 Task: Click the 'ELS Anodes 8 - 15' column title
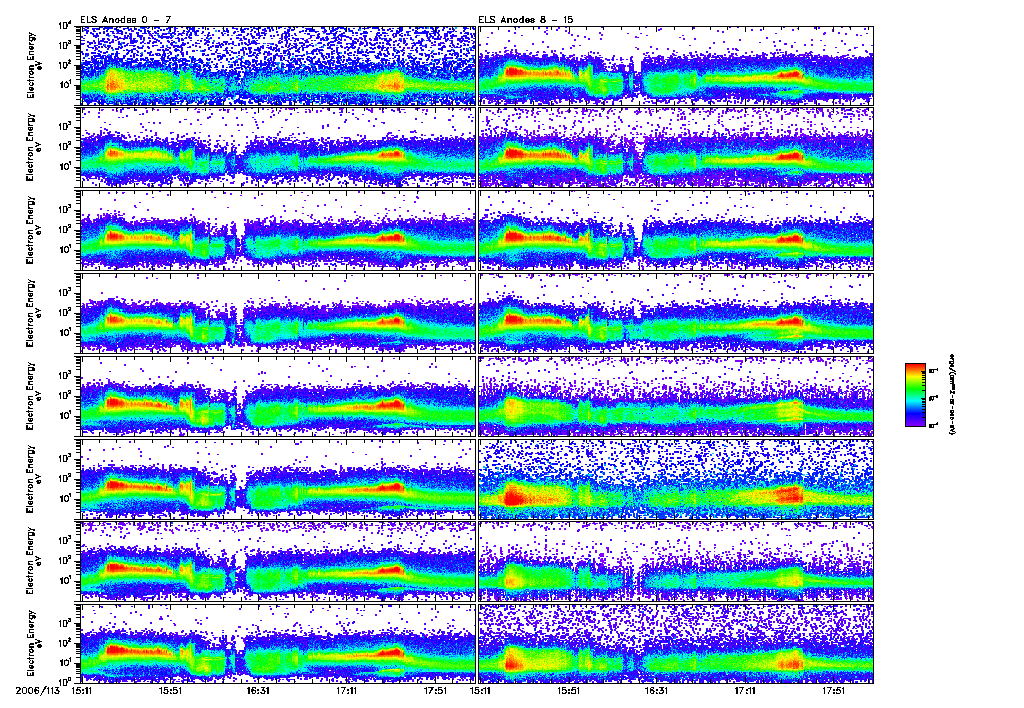(x=526, y=20)
